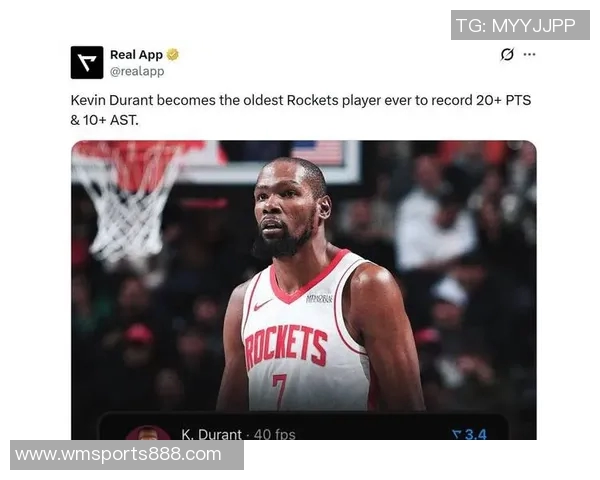This screenshot has width=600, height=480.
Task: Click the K. Durant 40 fps label
Action: pyautogui.click(x=238, y=434)
